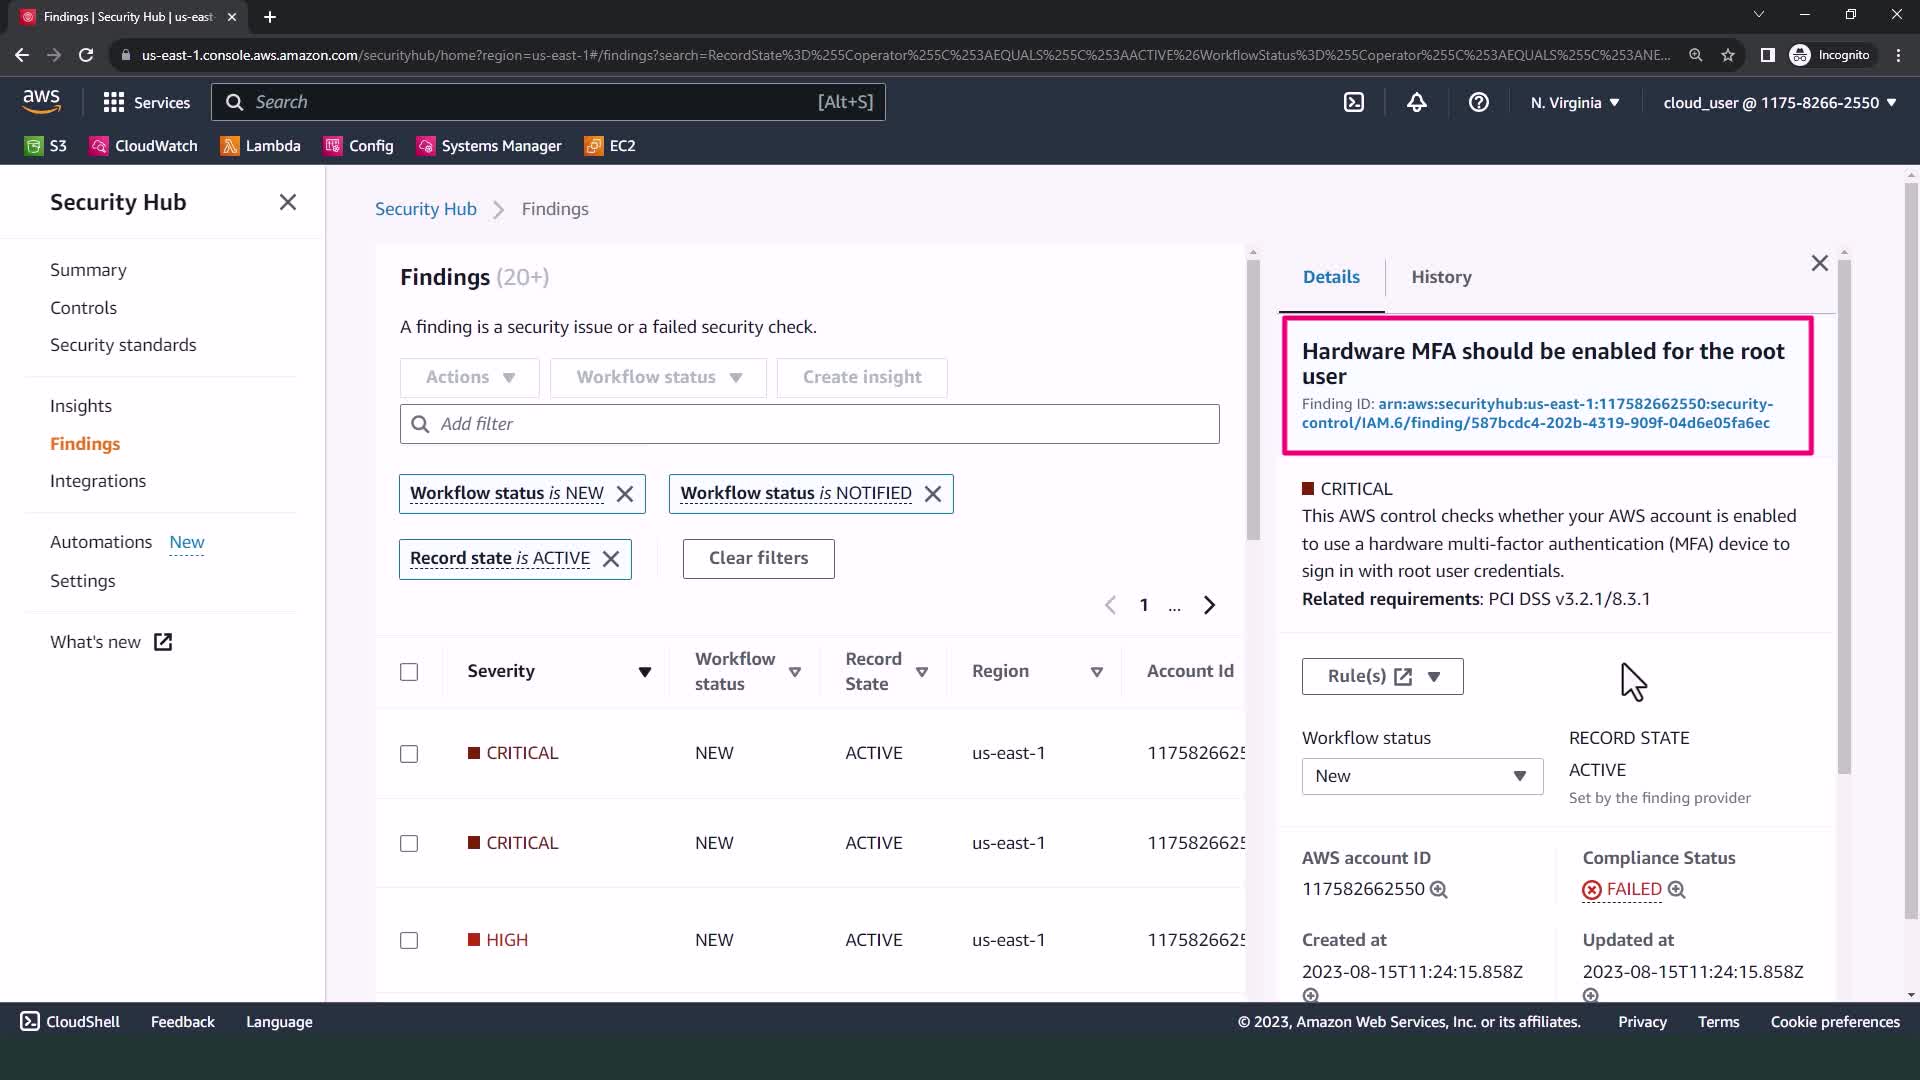The width and height of the screenshot is (1920, 1080).
Task: Open the notifications bell
Action: (x=1416, y=102)
